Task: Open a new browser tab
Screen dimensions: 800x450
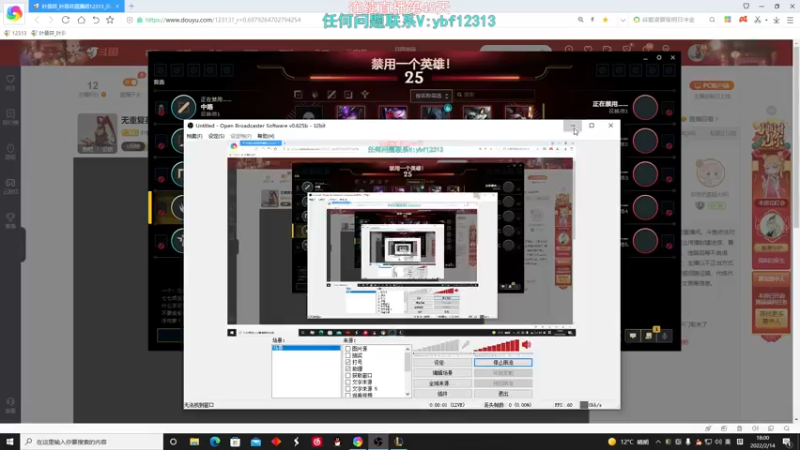Action: pyautogui.click(x=131, y=6)
